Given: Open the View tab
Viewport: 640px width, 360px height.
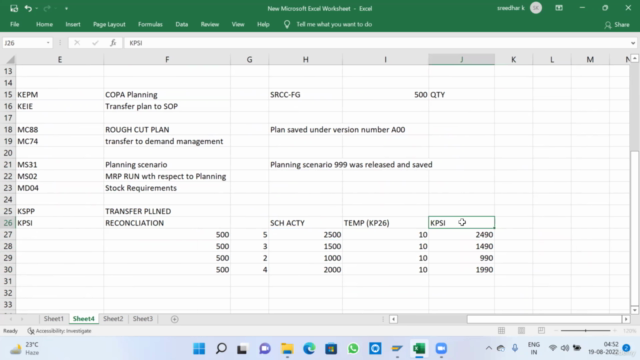Looking at the screenshot, I should tap(238, 24).
